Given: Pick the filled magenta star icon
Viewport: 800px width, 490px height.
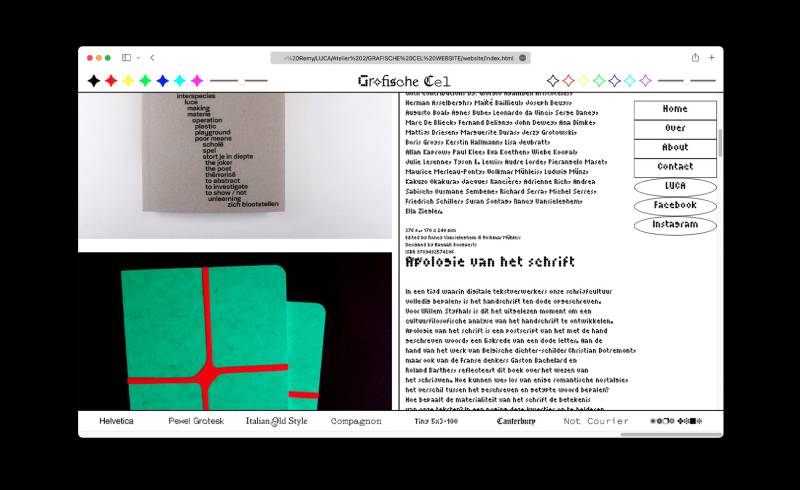Looking at the screenshot, I should click(x=197, y=81).
